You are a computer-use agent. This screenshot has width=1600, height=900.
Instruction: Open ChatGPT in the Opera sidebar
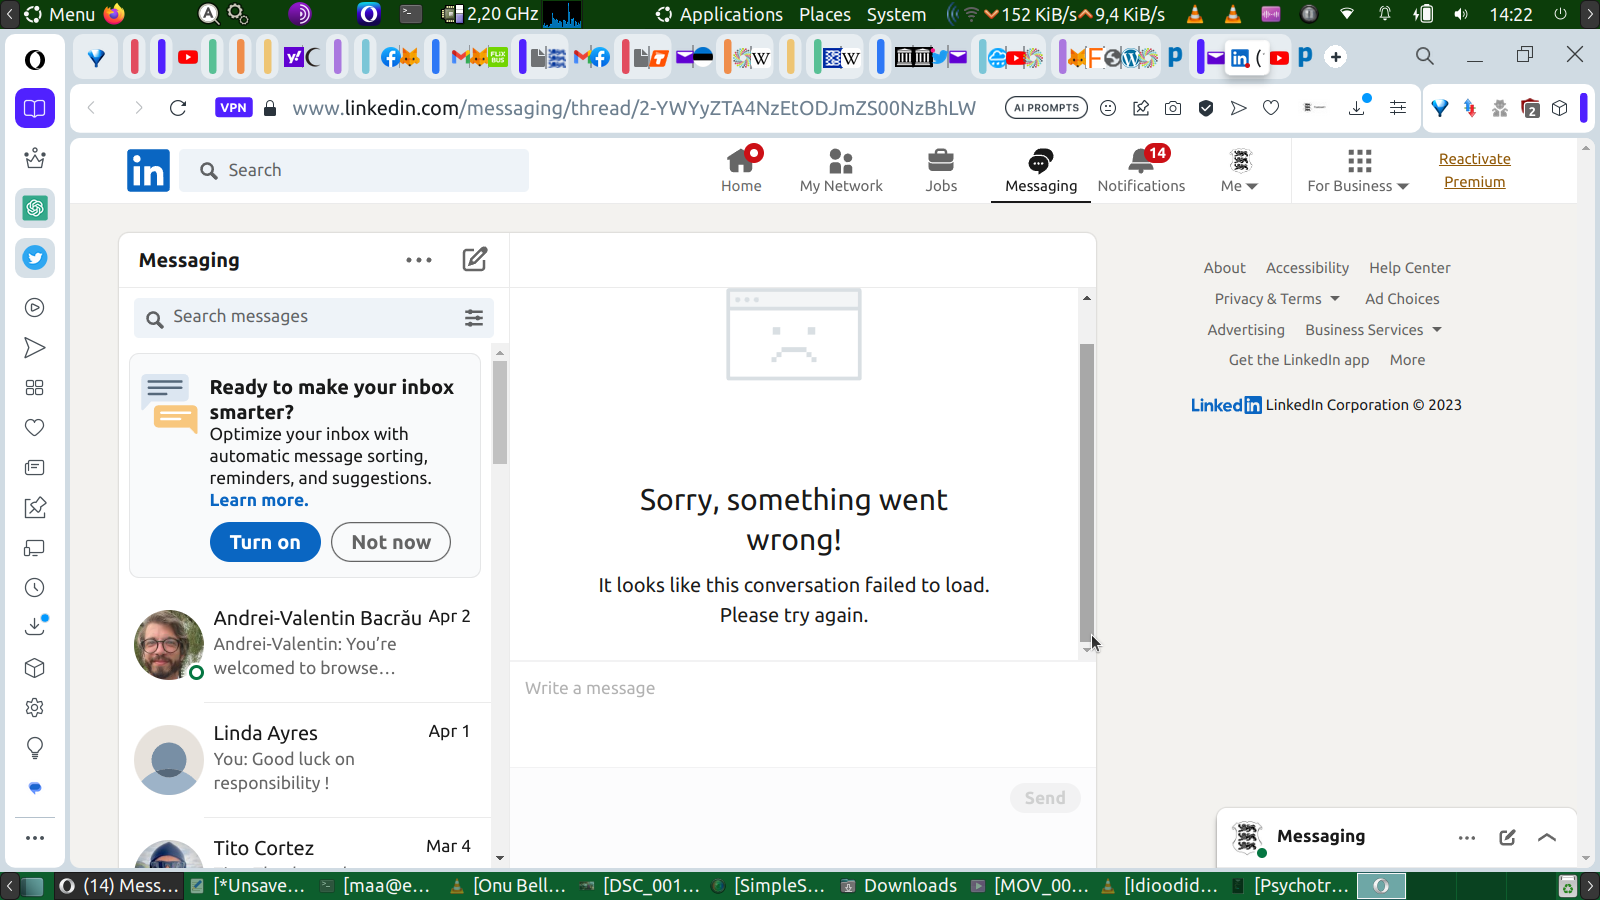(x=35, y=208)
